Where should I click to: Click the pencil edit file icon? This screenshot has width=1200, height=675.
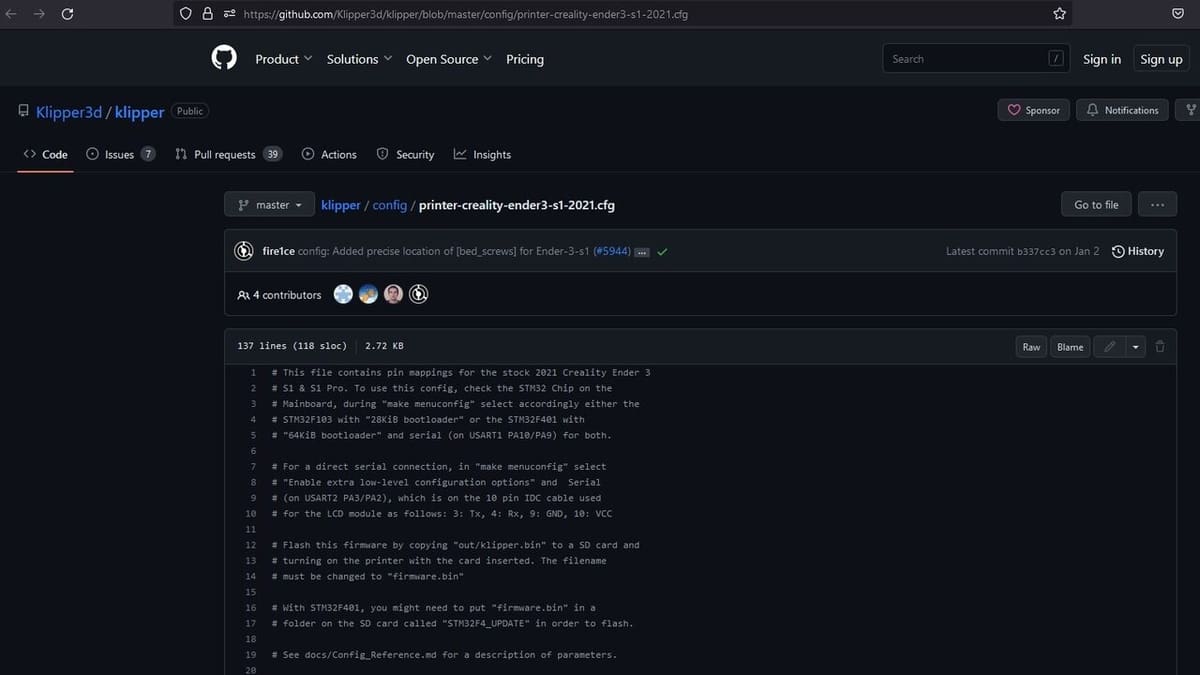[x=1108, y=347]
